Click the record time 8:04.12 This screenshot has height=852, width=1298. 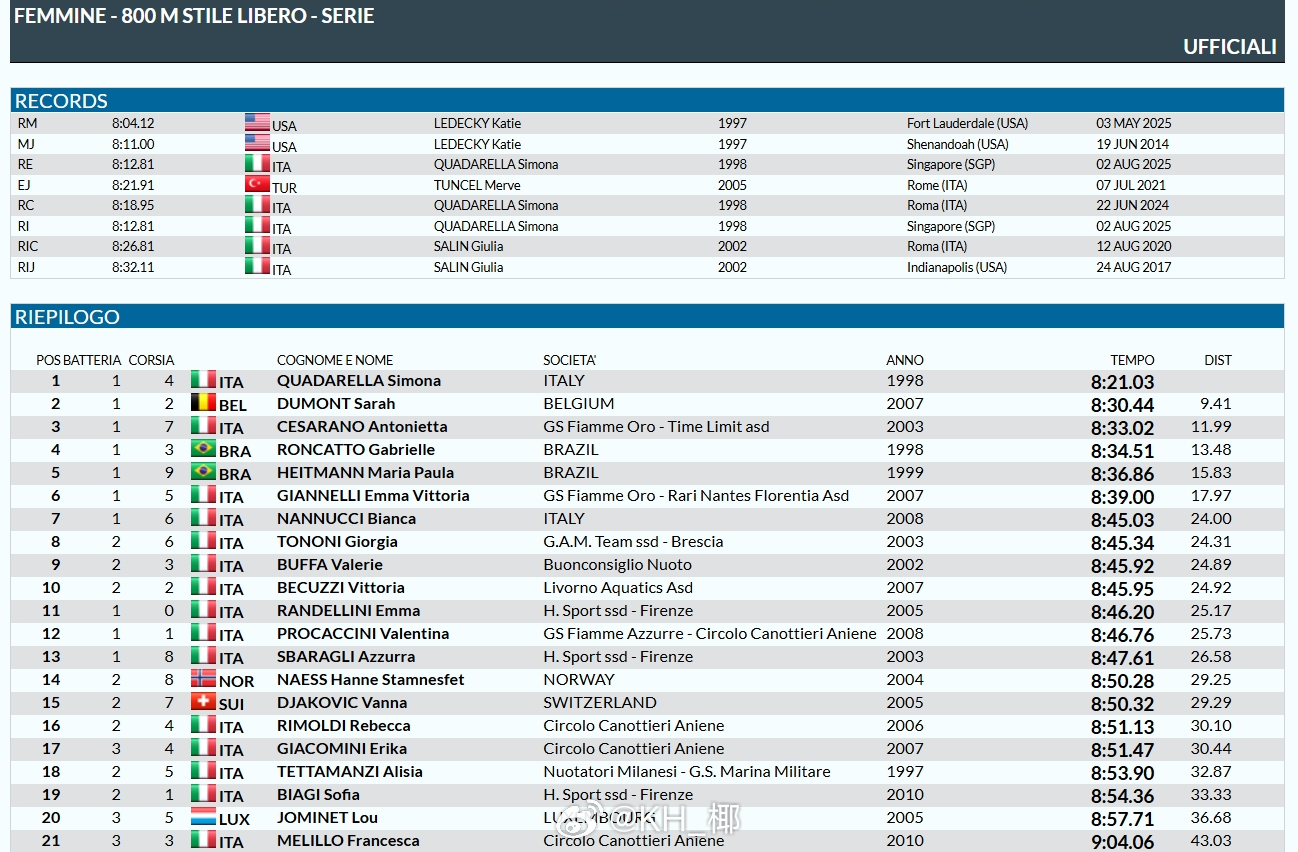(x=133, y=123)
